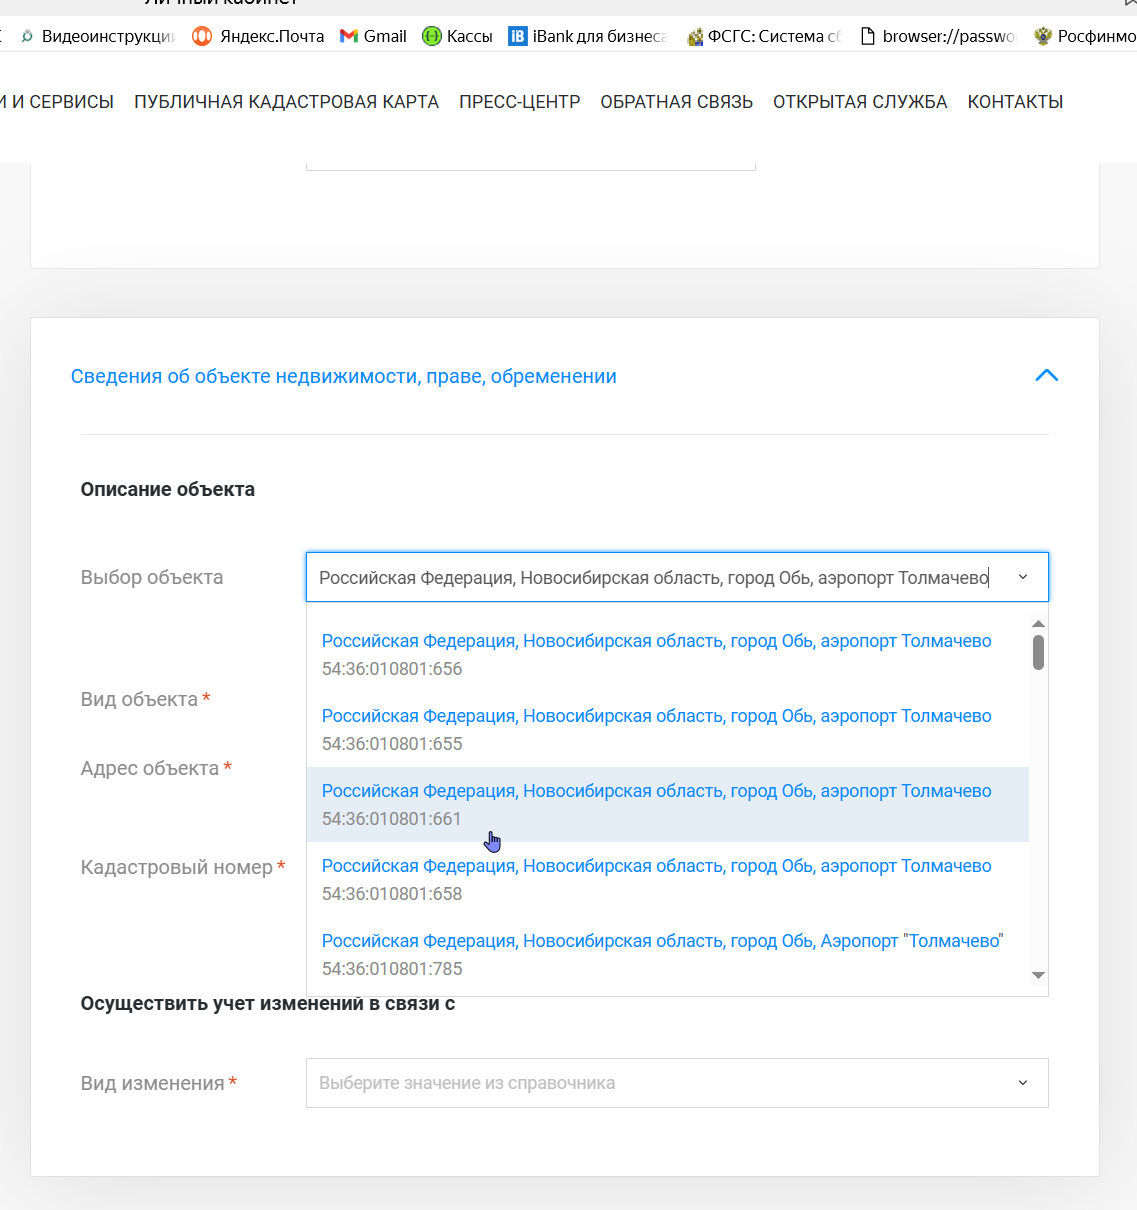This screenshot has width=1137, height=1210.
Task: Go to ПРЕСС-ЦЕНТР menu item
Action: pyautogui.click(x=520, y=102)
